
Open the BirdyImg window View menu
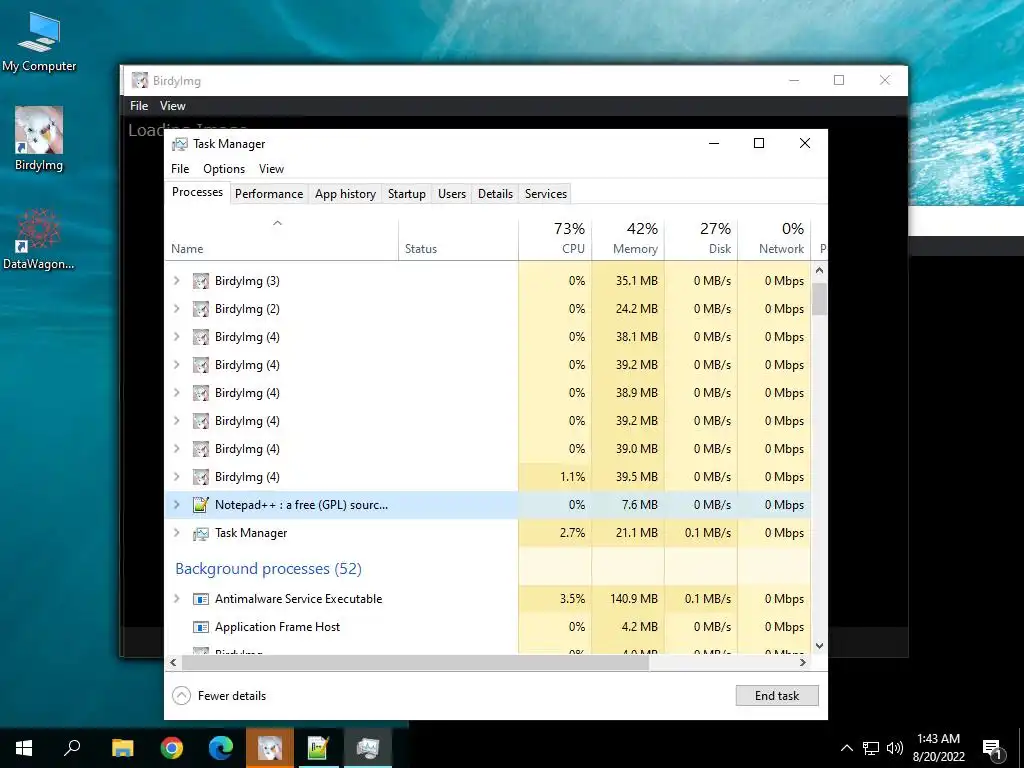coord(172,106)
